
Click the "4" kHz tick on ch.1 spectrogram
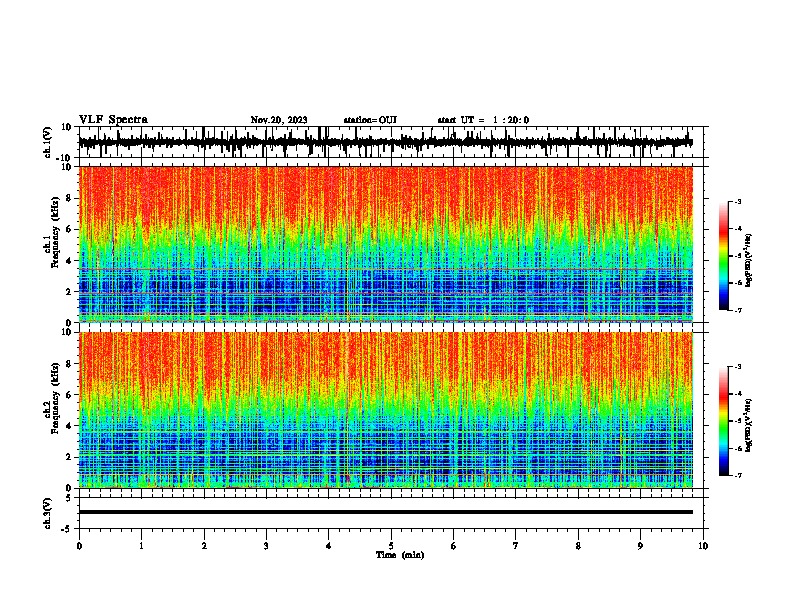click(x=70, y=261)
